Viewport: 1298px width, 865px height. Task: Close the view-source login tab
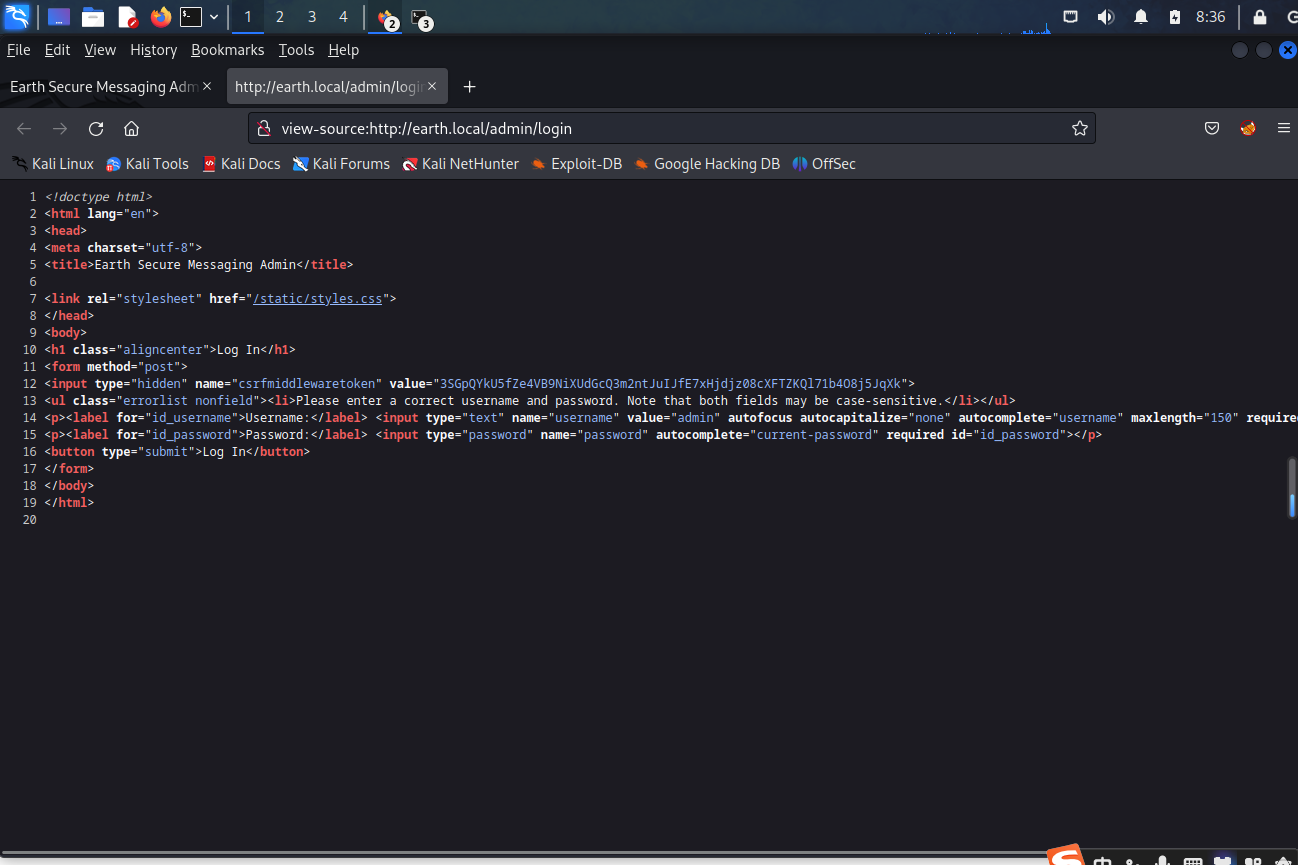tap(433, 87)
